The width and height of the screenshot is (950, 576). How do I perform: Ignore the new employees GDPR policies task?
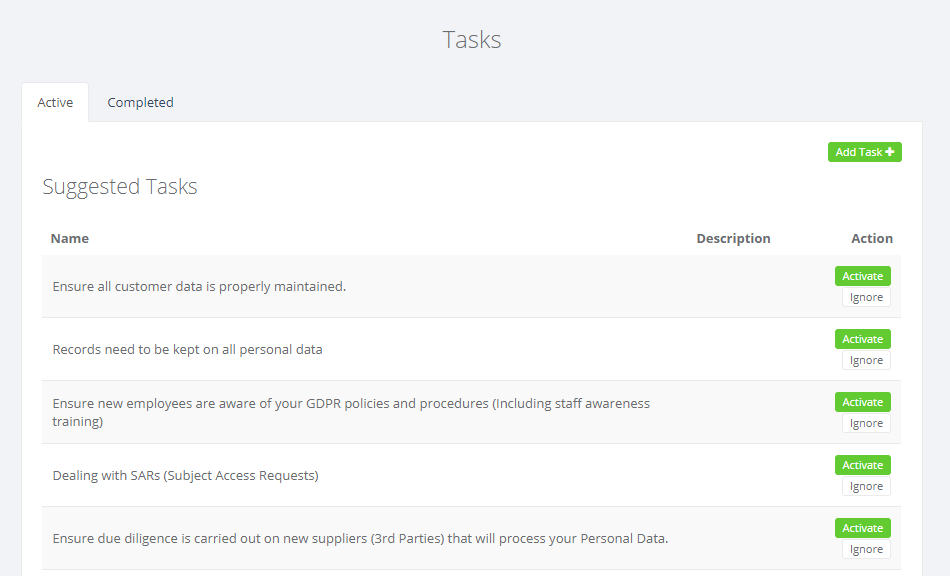pyautogui.click(x=866, y=423)
